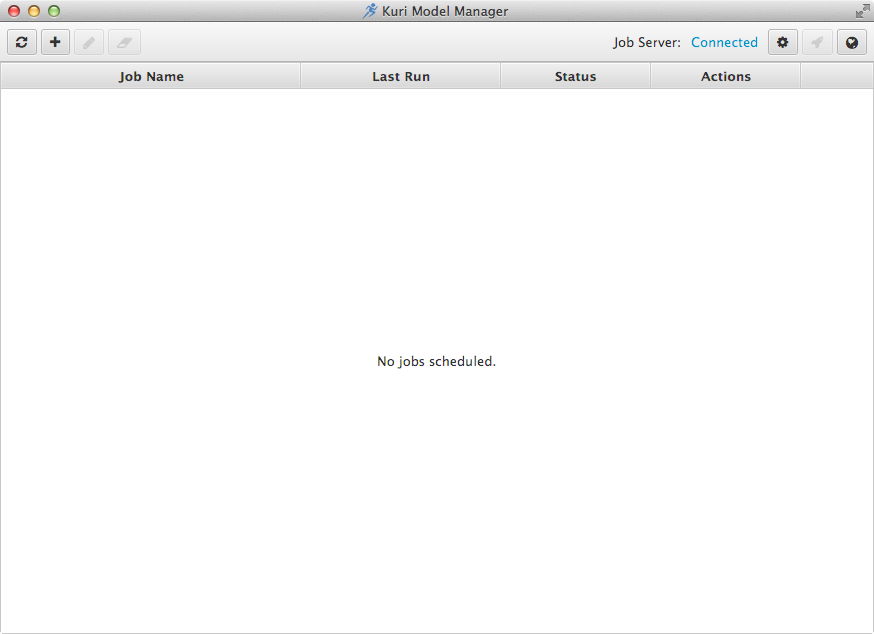
Task: Open the job server settings gear
Action: pos(782,42)
